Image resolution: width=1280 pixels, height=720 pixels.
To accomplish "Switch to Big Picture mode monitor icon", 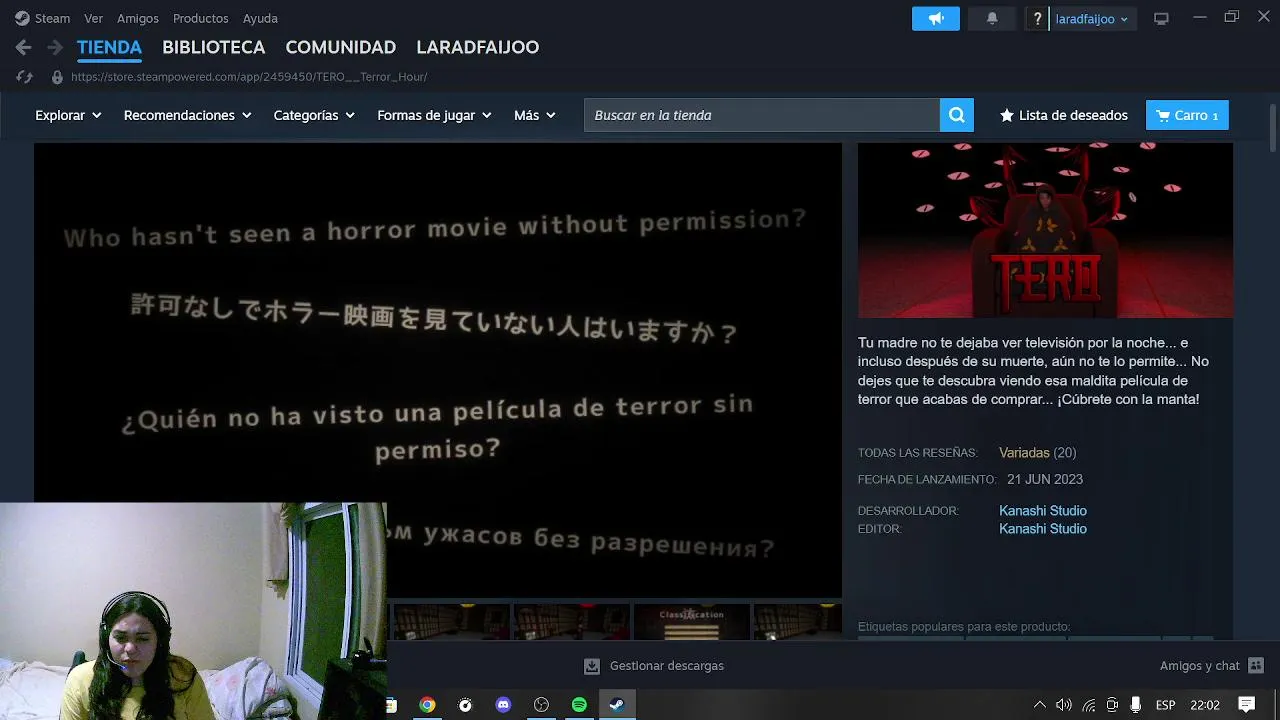I will (1161, 19).
